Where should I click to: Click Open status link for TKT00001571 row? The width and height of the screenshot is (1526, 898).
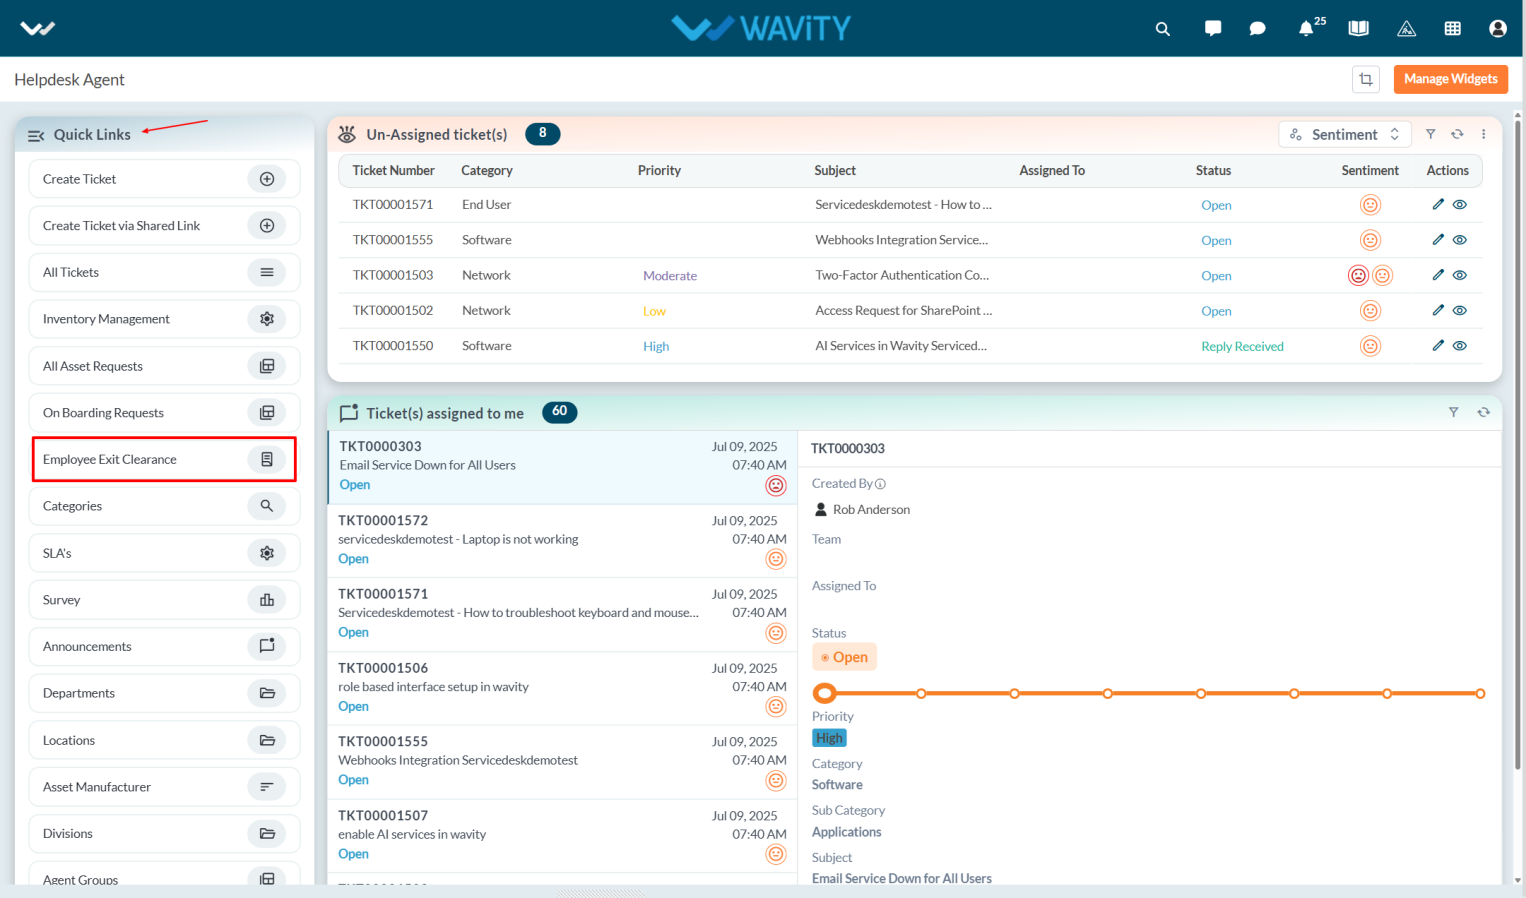coord(1216,205)
